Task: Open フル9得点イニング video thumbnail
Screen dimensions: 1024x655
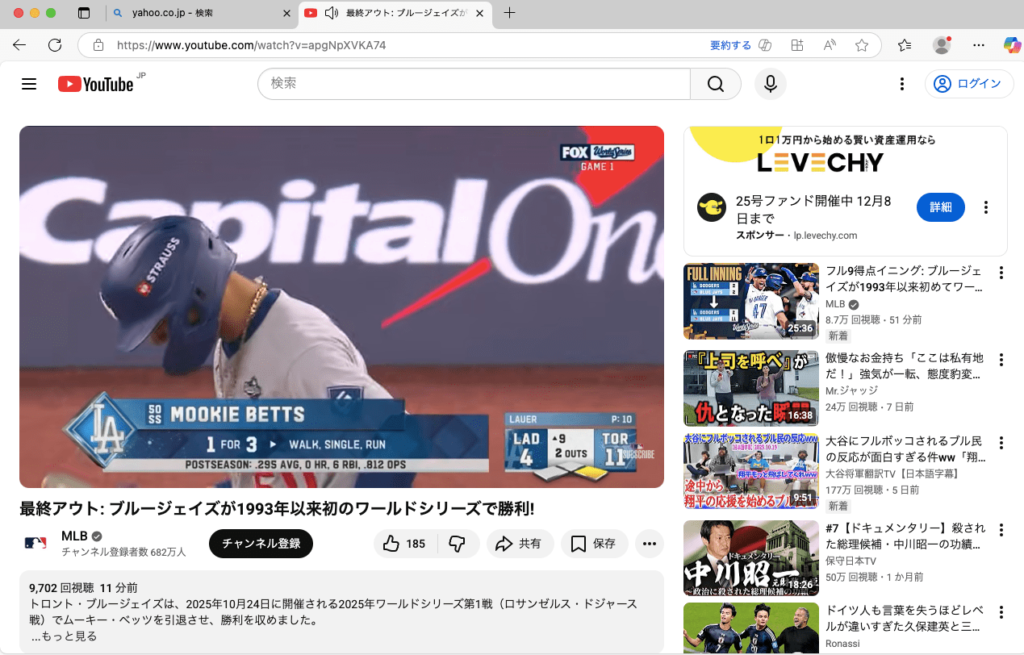Action: click(x=751, y=301)
